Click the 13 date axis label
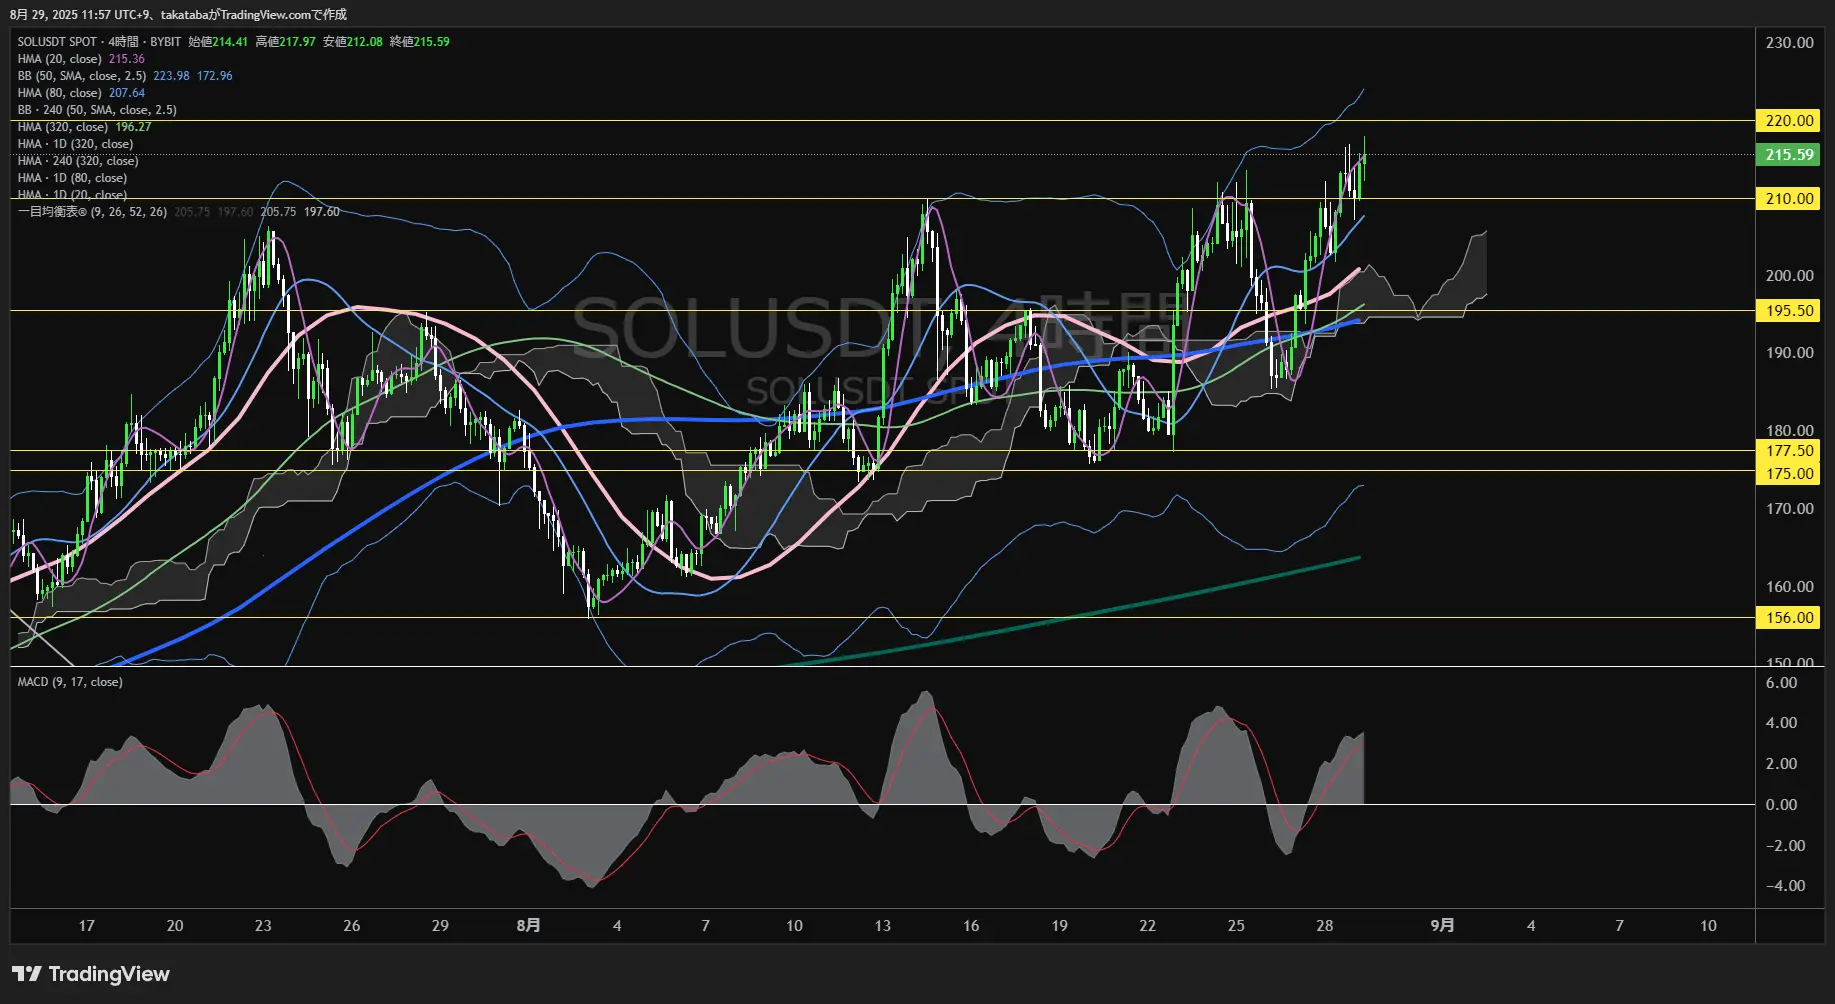Image resolution: width=1835 pixels, height=1004 pixels. pyautogui.click(x=882, y=926)
